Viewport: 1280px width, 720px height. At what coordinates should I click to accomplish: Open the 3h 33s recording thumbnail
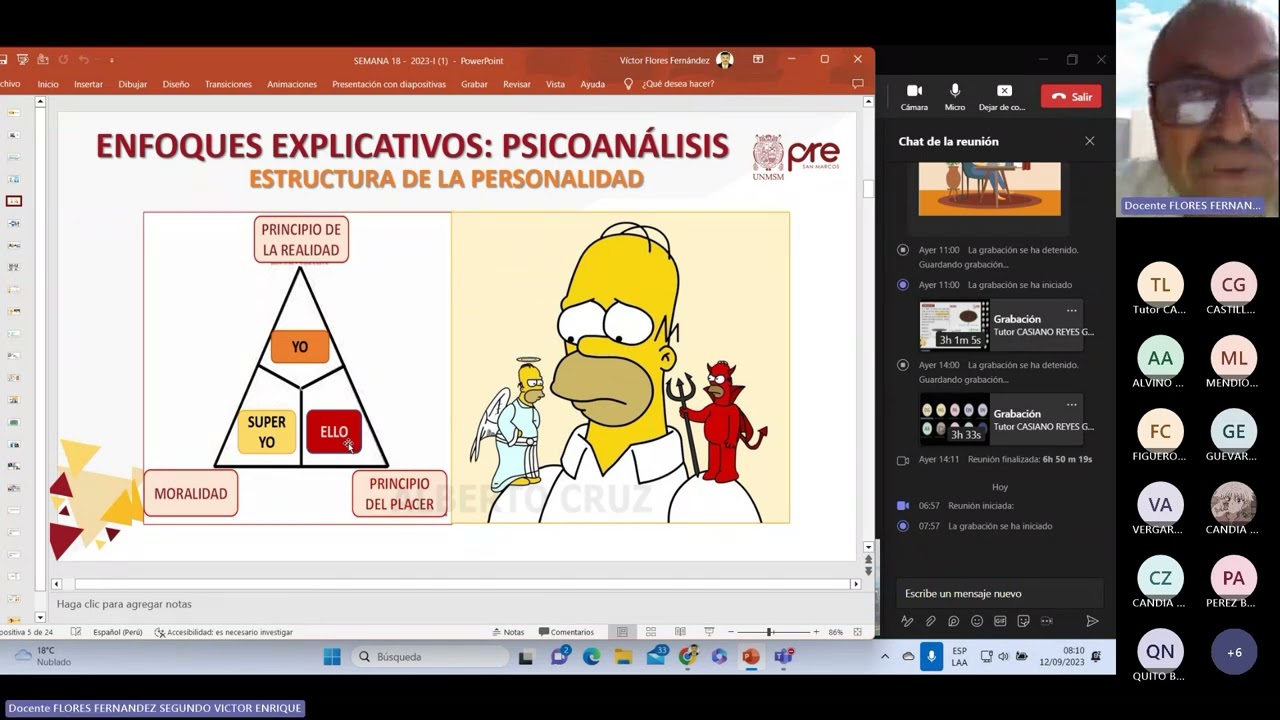click(953, 420)
